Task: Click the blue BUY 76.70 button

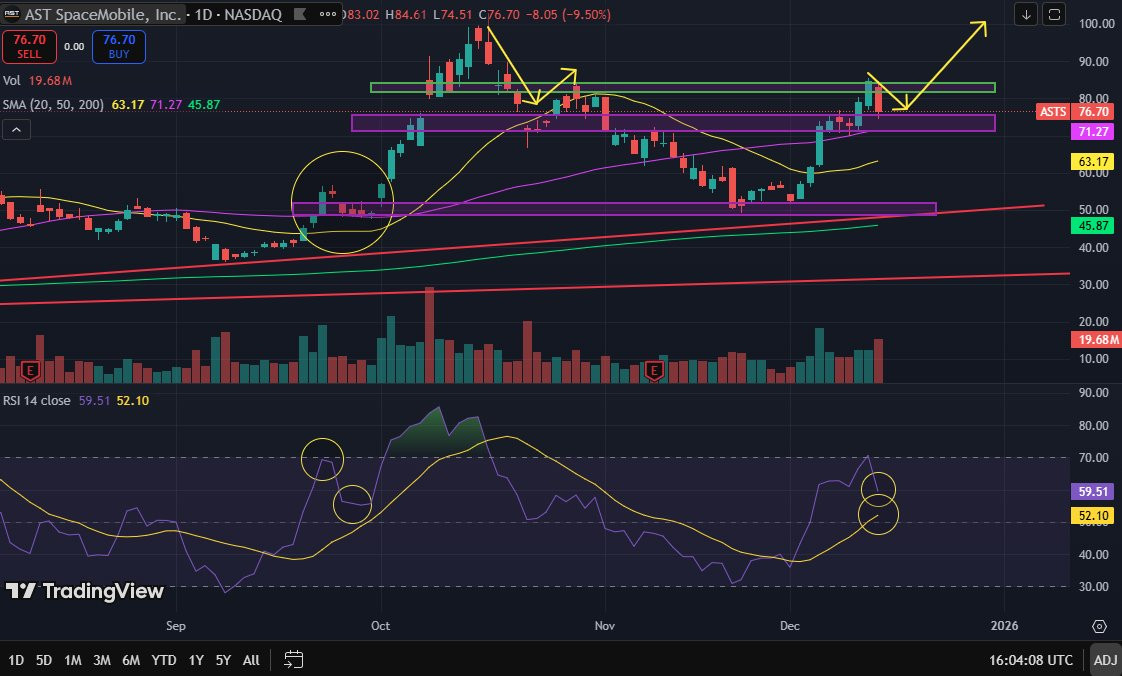Action: (x=119, y=46)
